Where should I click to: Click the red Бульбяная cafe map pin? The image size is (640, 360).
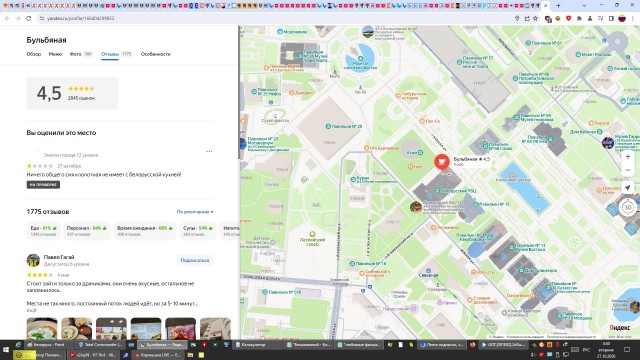click(442, 162)
